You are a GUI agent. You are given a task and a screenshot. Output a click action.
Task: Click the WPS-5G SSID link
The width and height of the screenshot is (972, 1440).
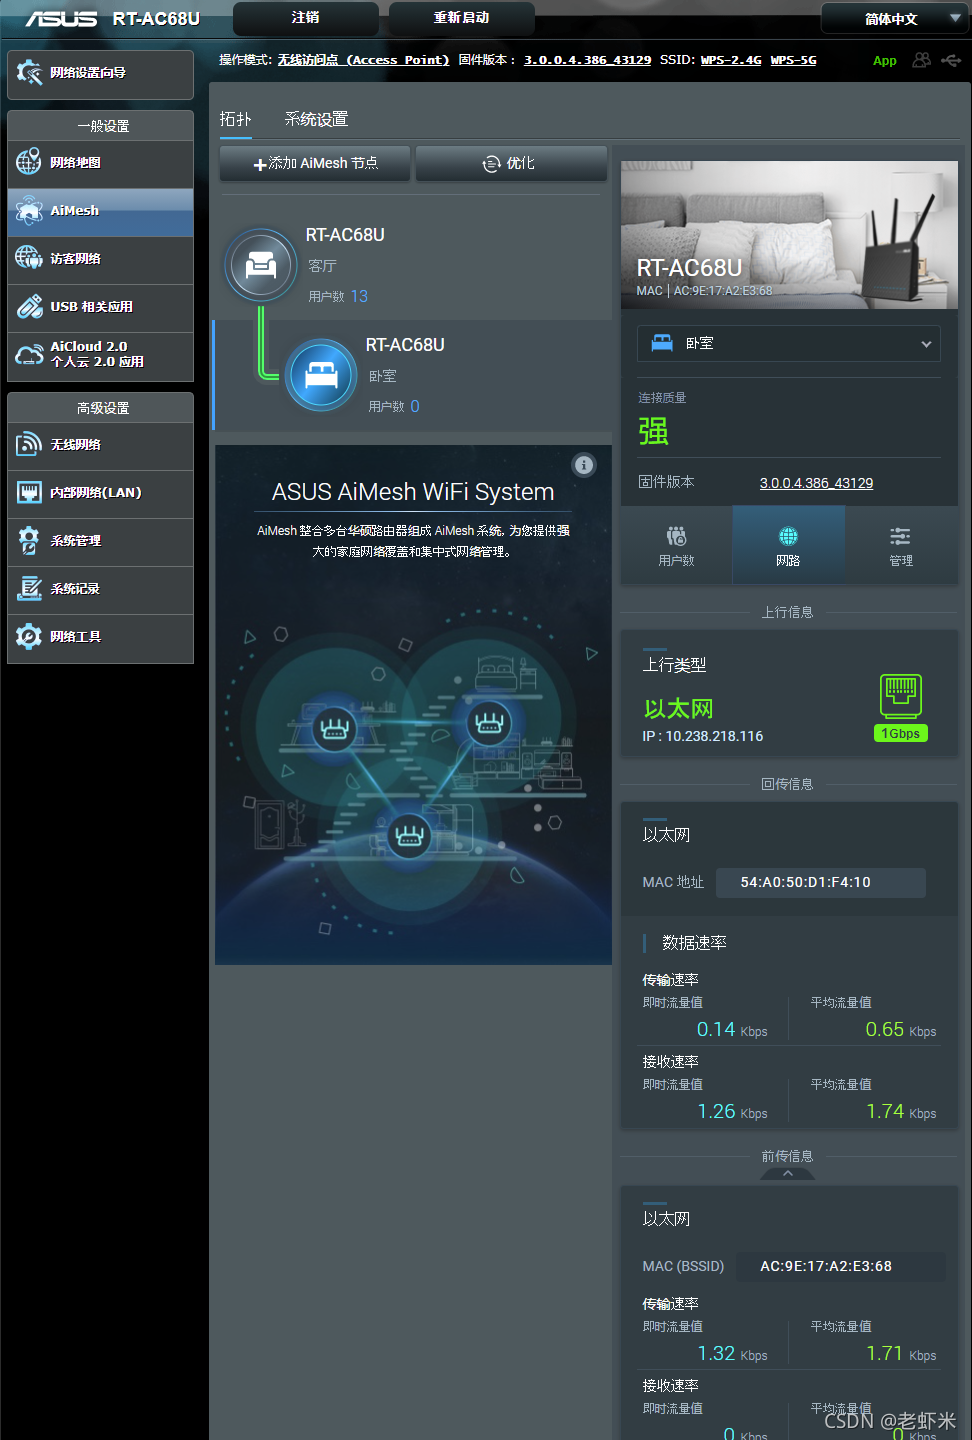click(x=793, y=60)
